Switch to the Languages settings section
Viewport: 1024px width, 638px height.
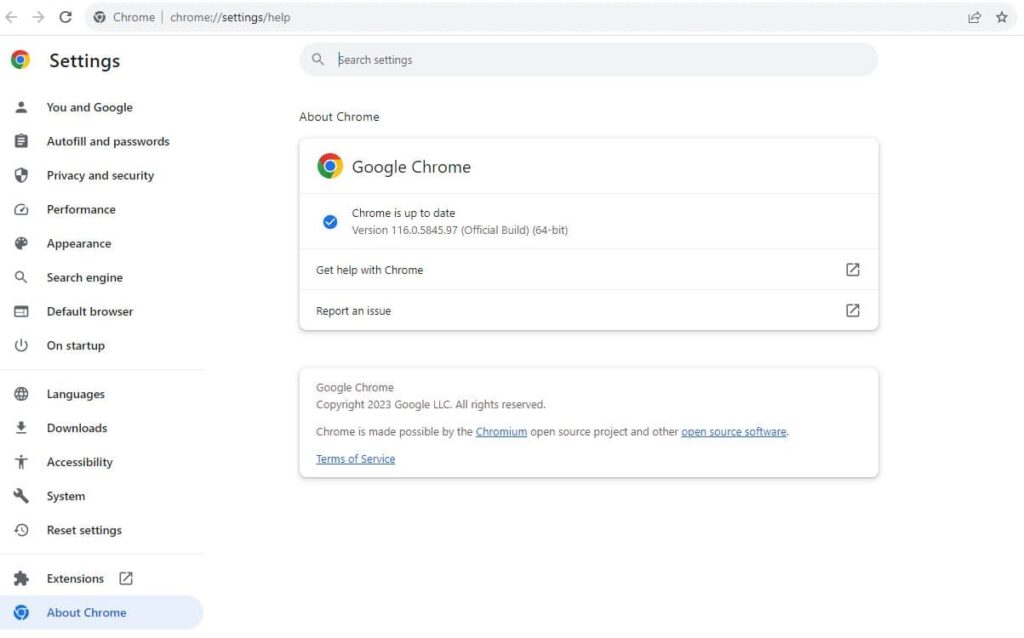[x=75, y=394]
